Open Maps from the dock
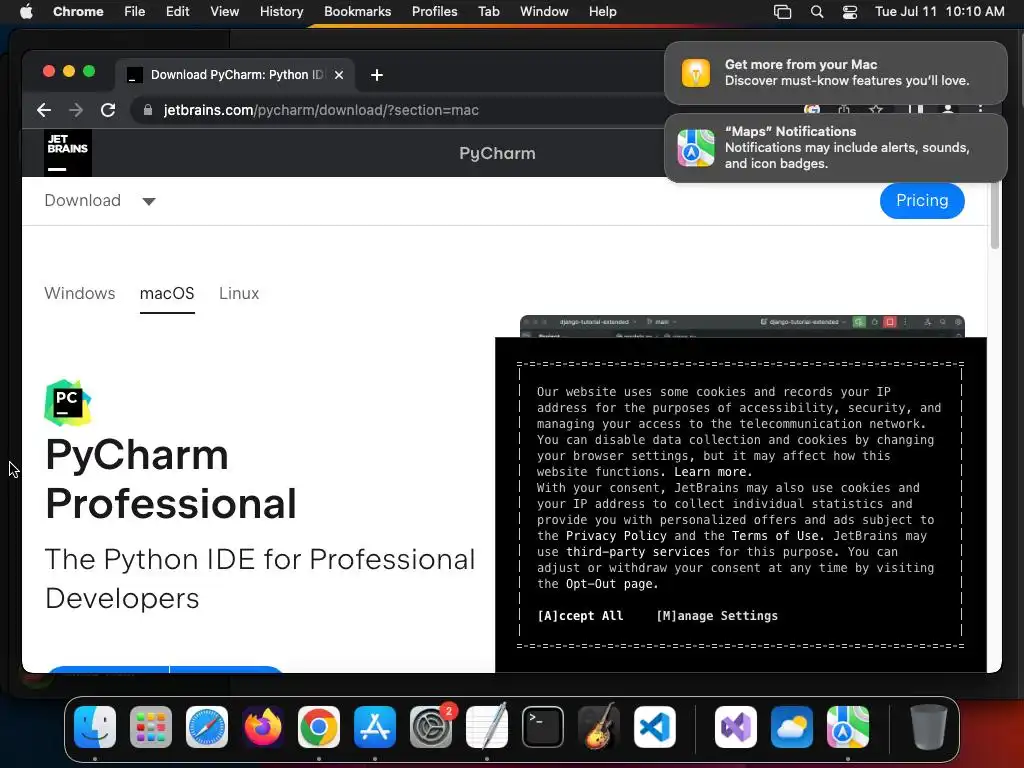The width and height of the screenshot is (1024, 768). pyautogui.click(x=848, y=727)
